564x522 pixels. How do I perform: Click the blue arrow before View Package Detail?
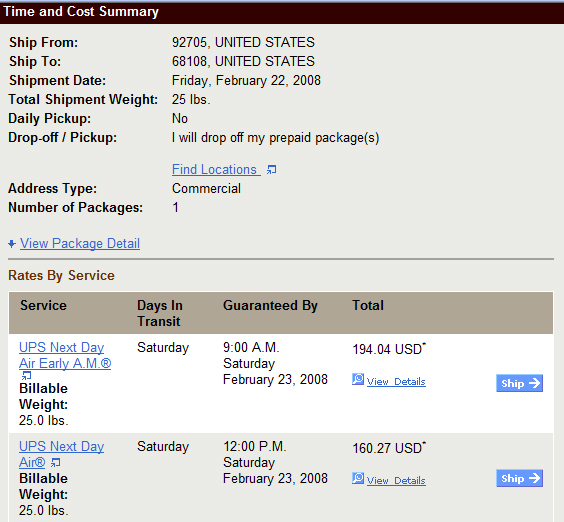(12, 244)
